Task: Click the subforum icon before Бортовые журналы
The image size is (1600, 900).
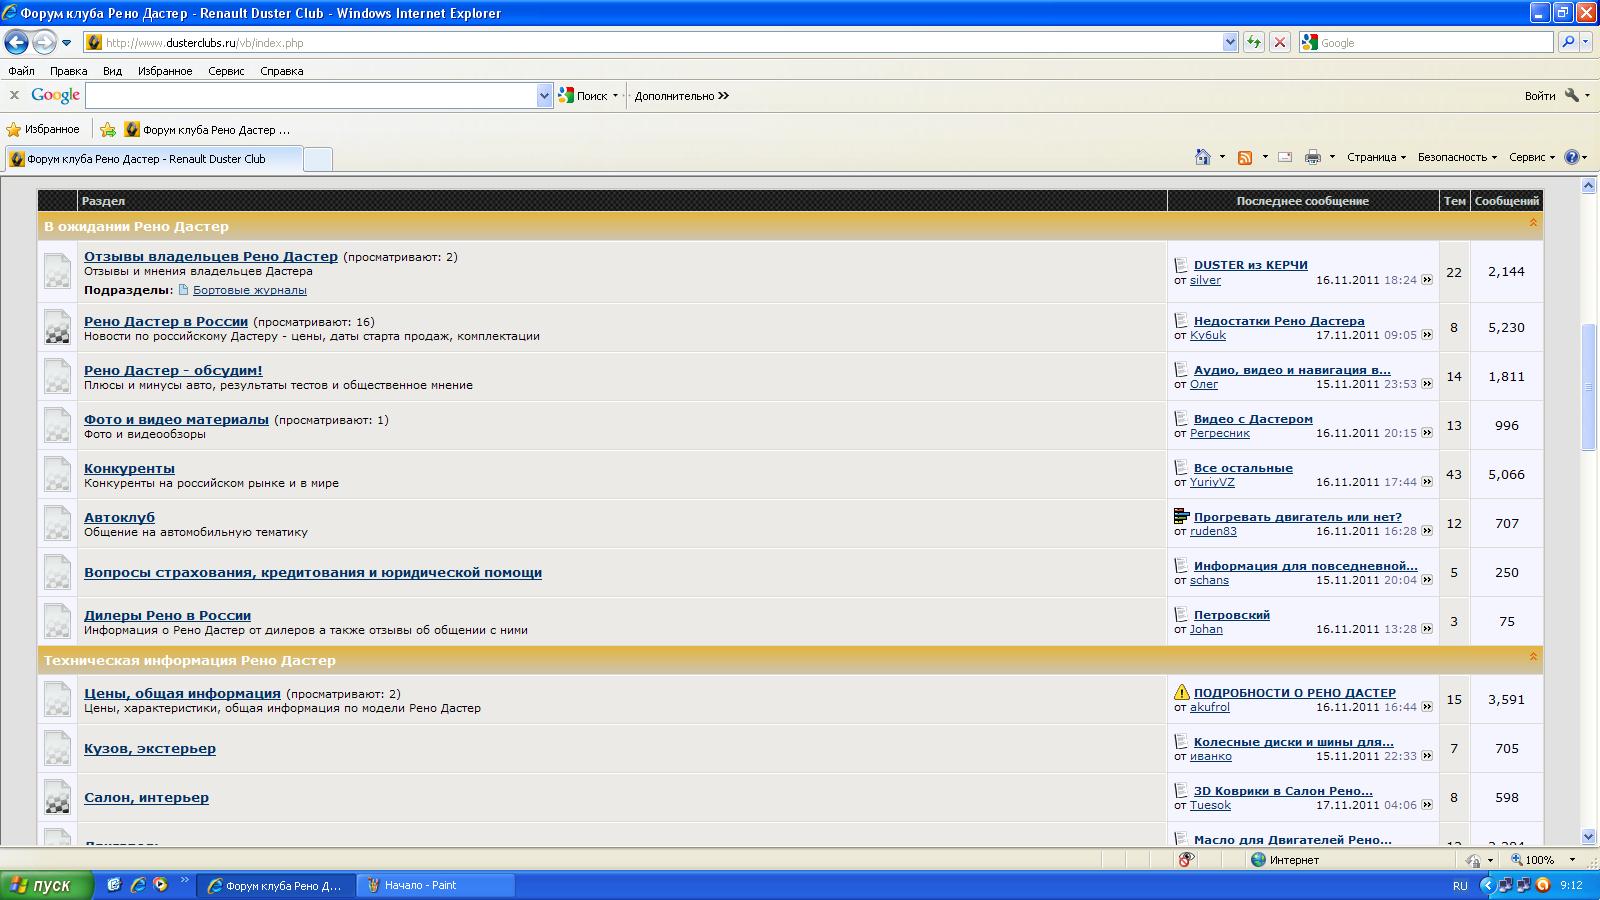Action: pos(183,290)
